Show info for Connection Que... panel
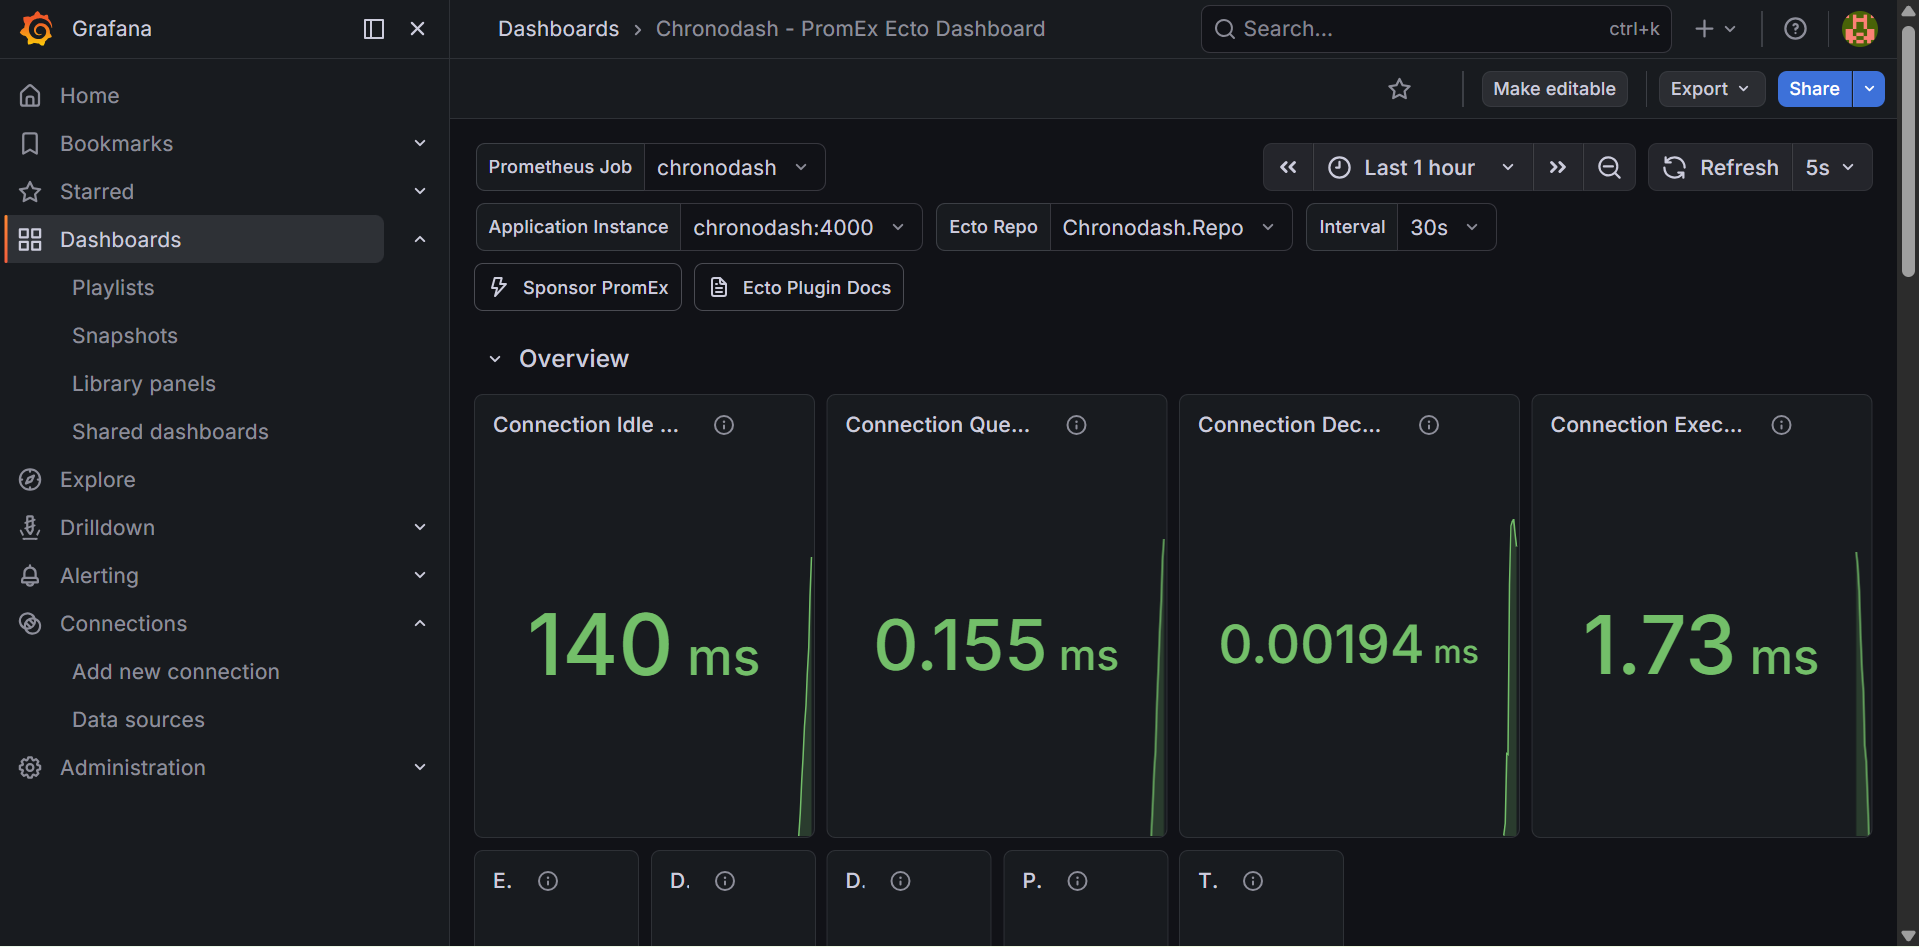 point(1077,425)
